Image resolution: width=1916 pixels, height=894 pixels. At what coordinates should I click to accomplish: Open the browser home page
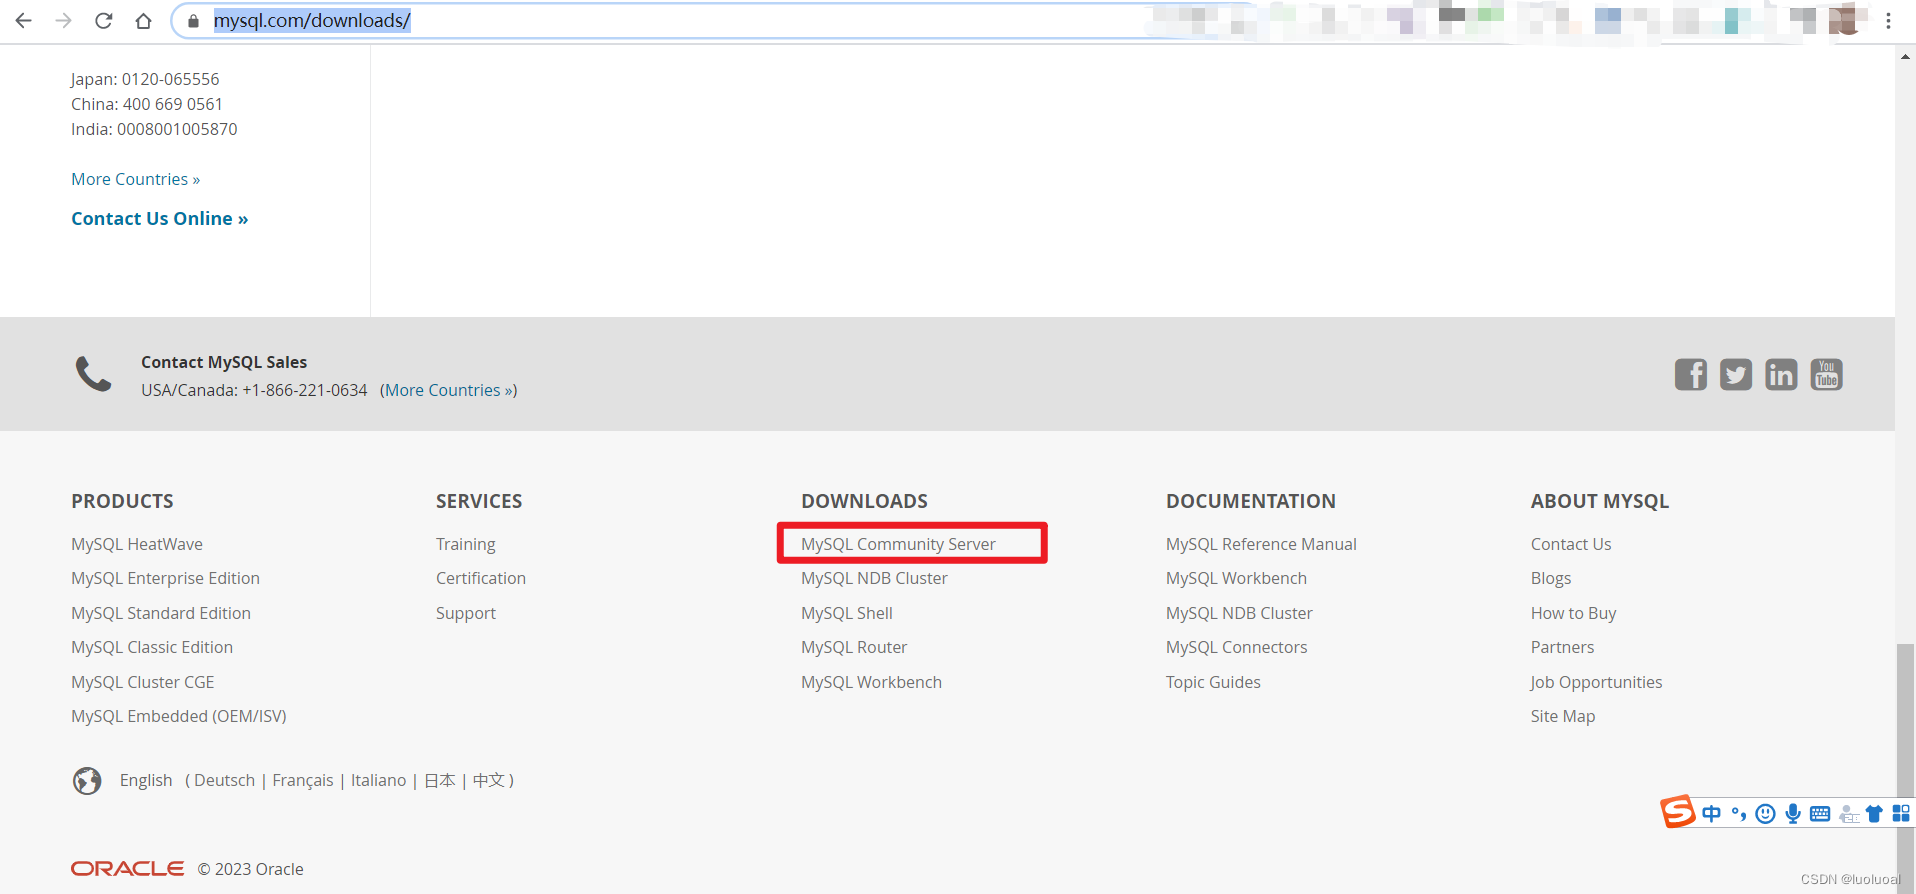pyautogui.click(x=143, y=20)
